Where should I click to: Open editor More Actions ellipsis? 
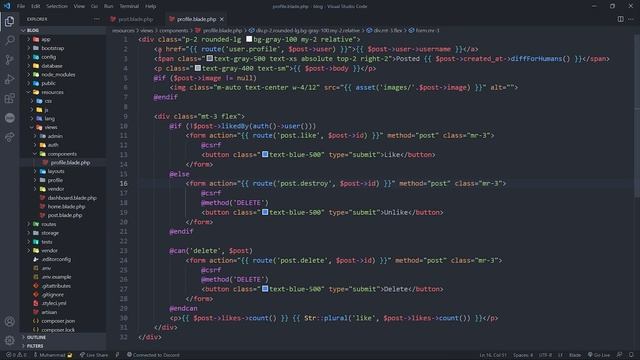[631, 19]
